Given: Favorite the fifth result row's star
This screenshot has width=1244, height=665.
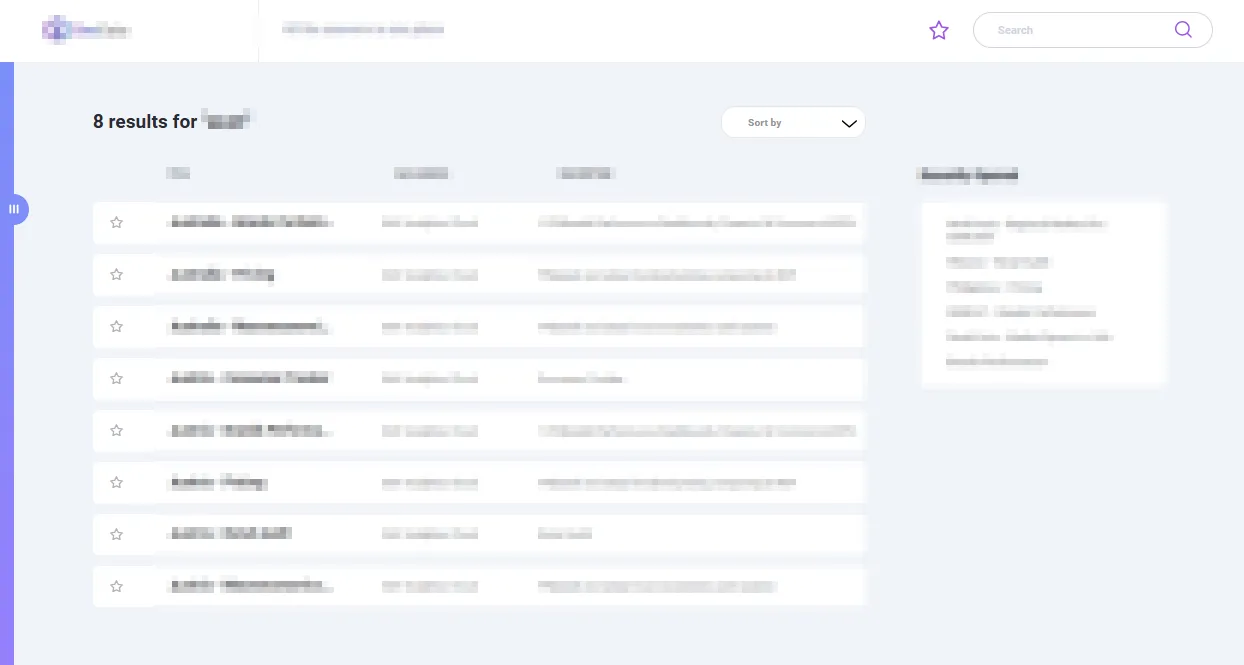Looking at the screenshot, I should click(116, 430).
